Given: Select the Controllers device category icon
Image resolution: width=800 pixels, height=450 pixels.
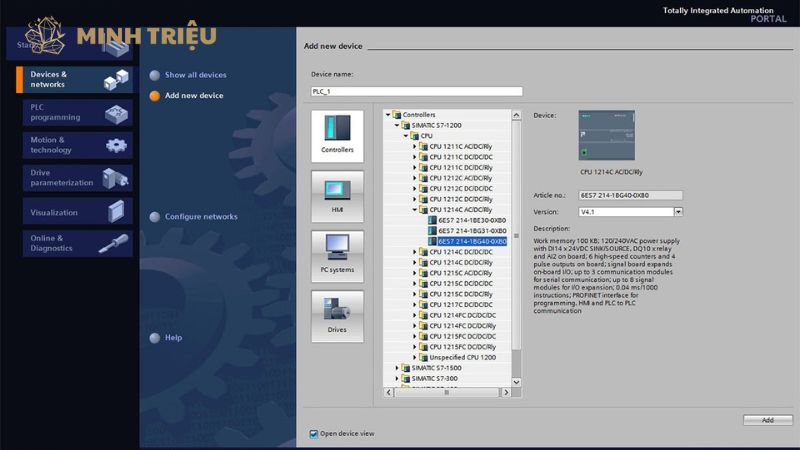Looking at the screenshot, I should coord(337,134).
